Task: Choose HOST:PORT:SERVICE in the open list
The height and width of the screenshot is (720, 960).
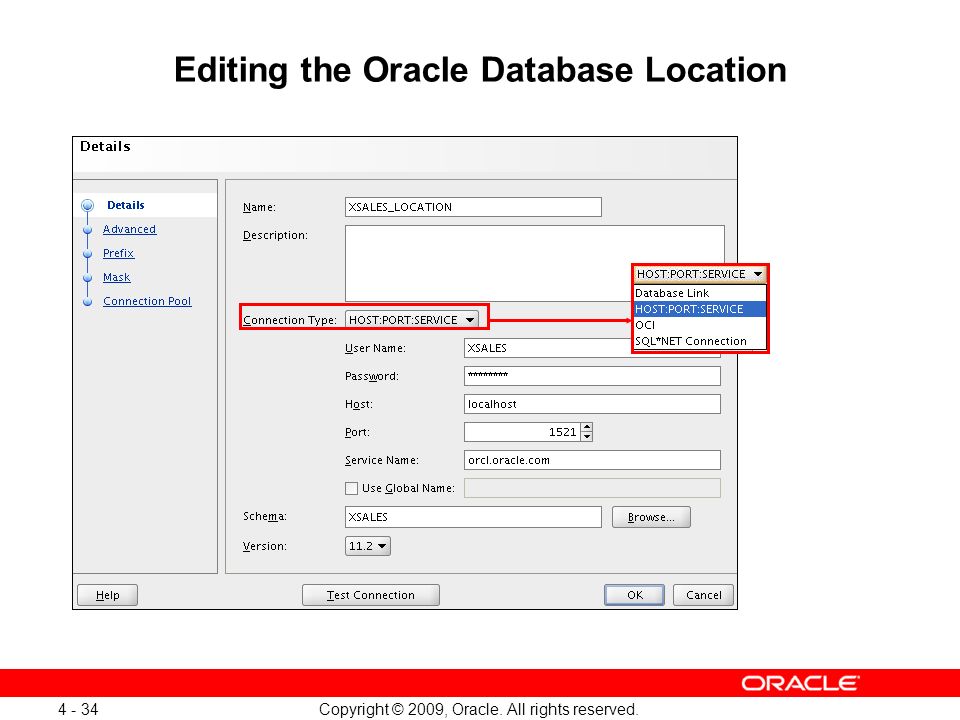Action: tap(700, 309)
